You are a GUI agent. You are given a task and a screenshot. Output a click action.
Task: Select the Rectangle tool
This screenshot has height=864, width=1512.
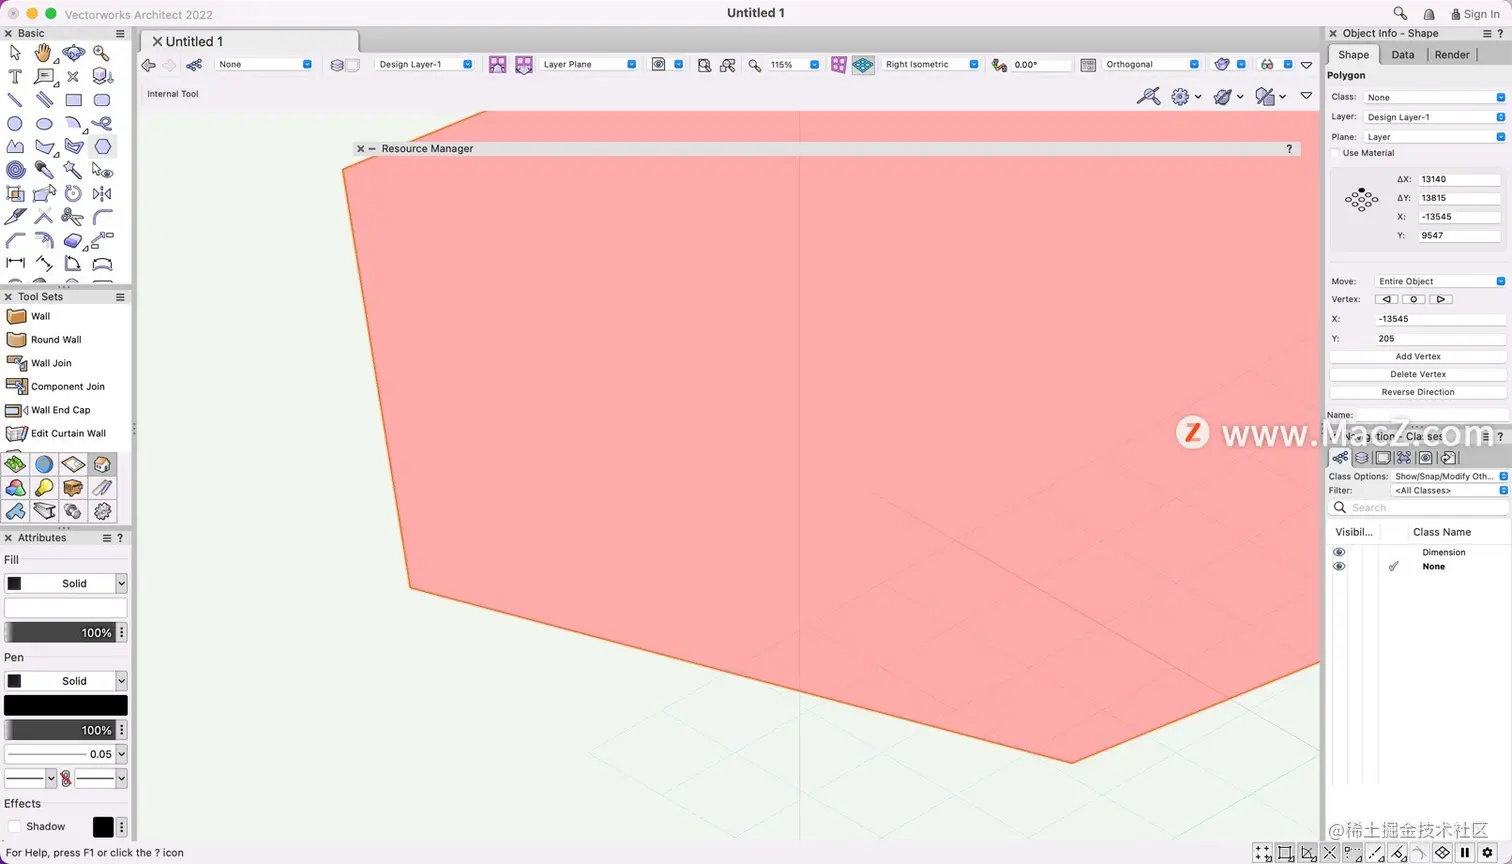pos(73,100)
